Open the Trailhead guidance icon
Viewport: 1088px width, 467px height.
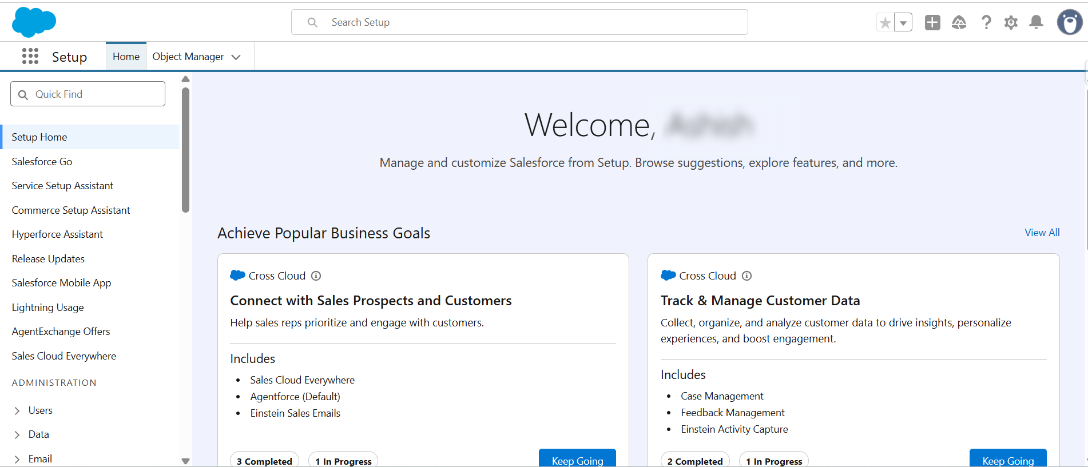(x=959, y=23)
